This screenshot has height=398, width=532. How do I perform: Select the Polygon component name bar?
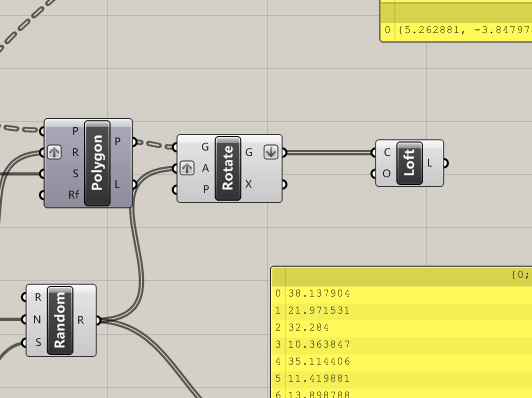[x=97, y=163]
